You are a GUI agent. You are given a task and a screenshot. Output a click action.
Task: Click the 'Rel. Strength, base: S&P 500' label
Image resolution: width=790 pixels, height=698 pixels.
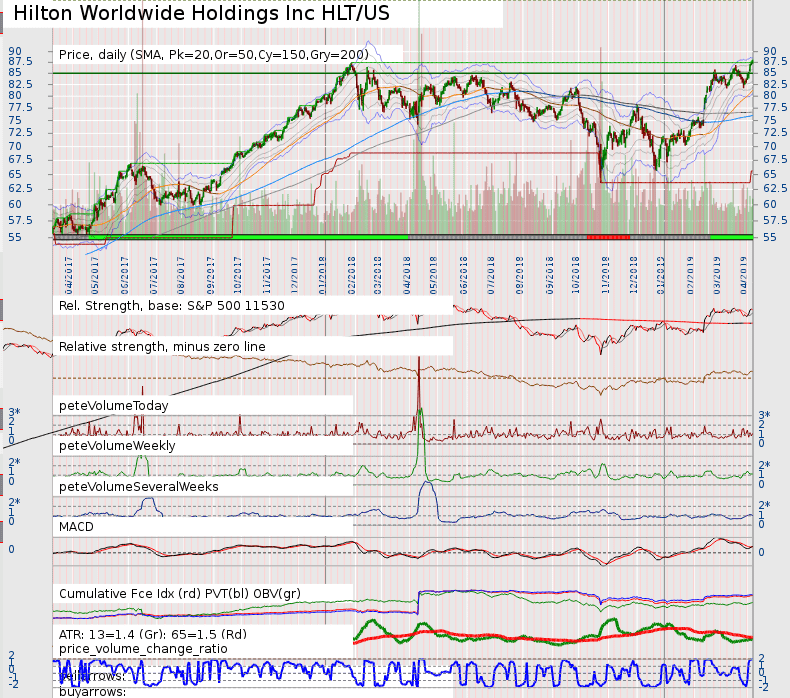172,305
